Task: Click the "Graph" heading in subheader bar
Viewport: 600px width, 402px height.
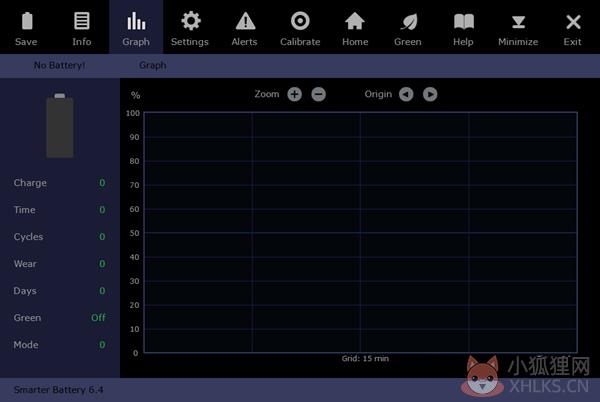Action: coord(153,65)
